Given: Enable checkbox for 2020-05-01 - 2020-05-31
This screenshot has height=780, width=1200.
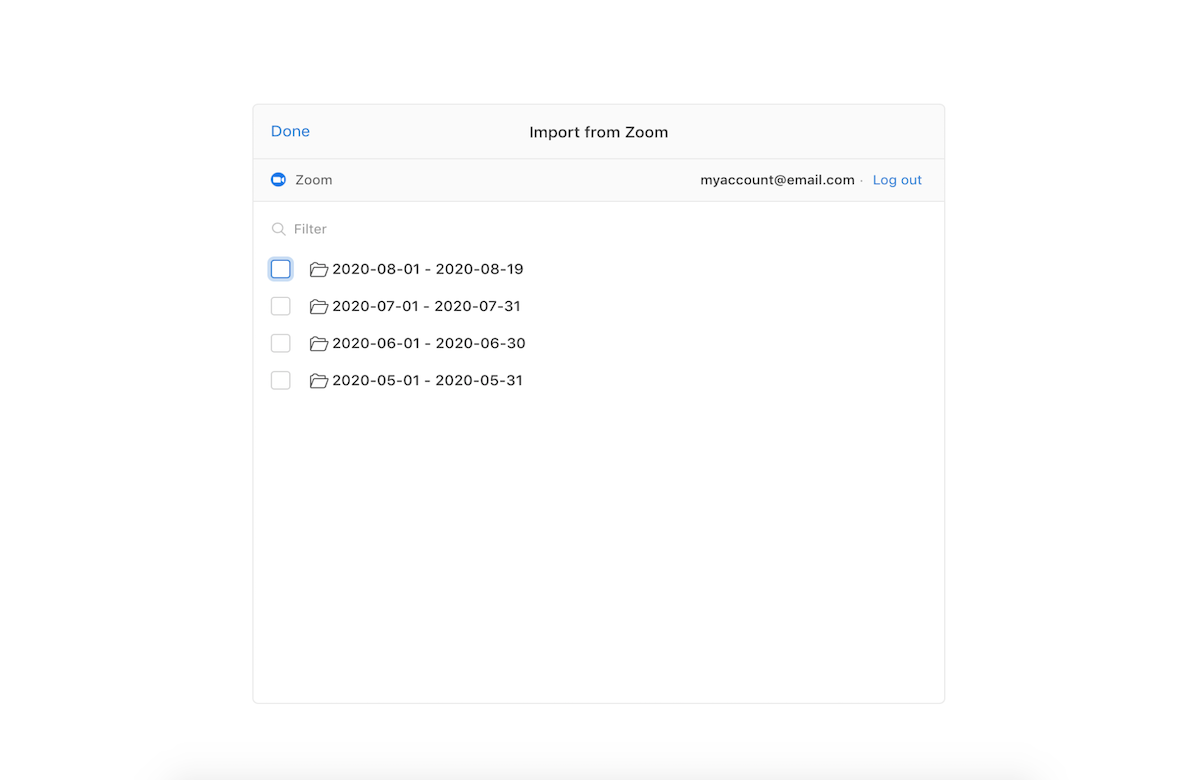Looking at the screenshot, I should coord(281,380).
